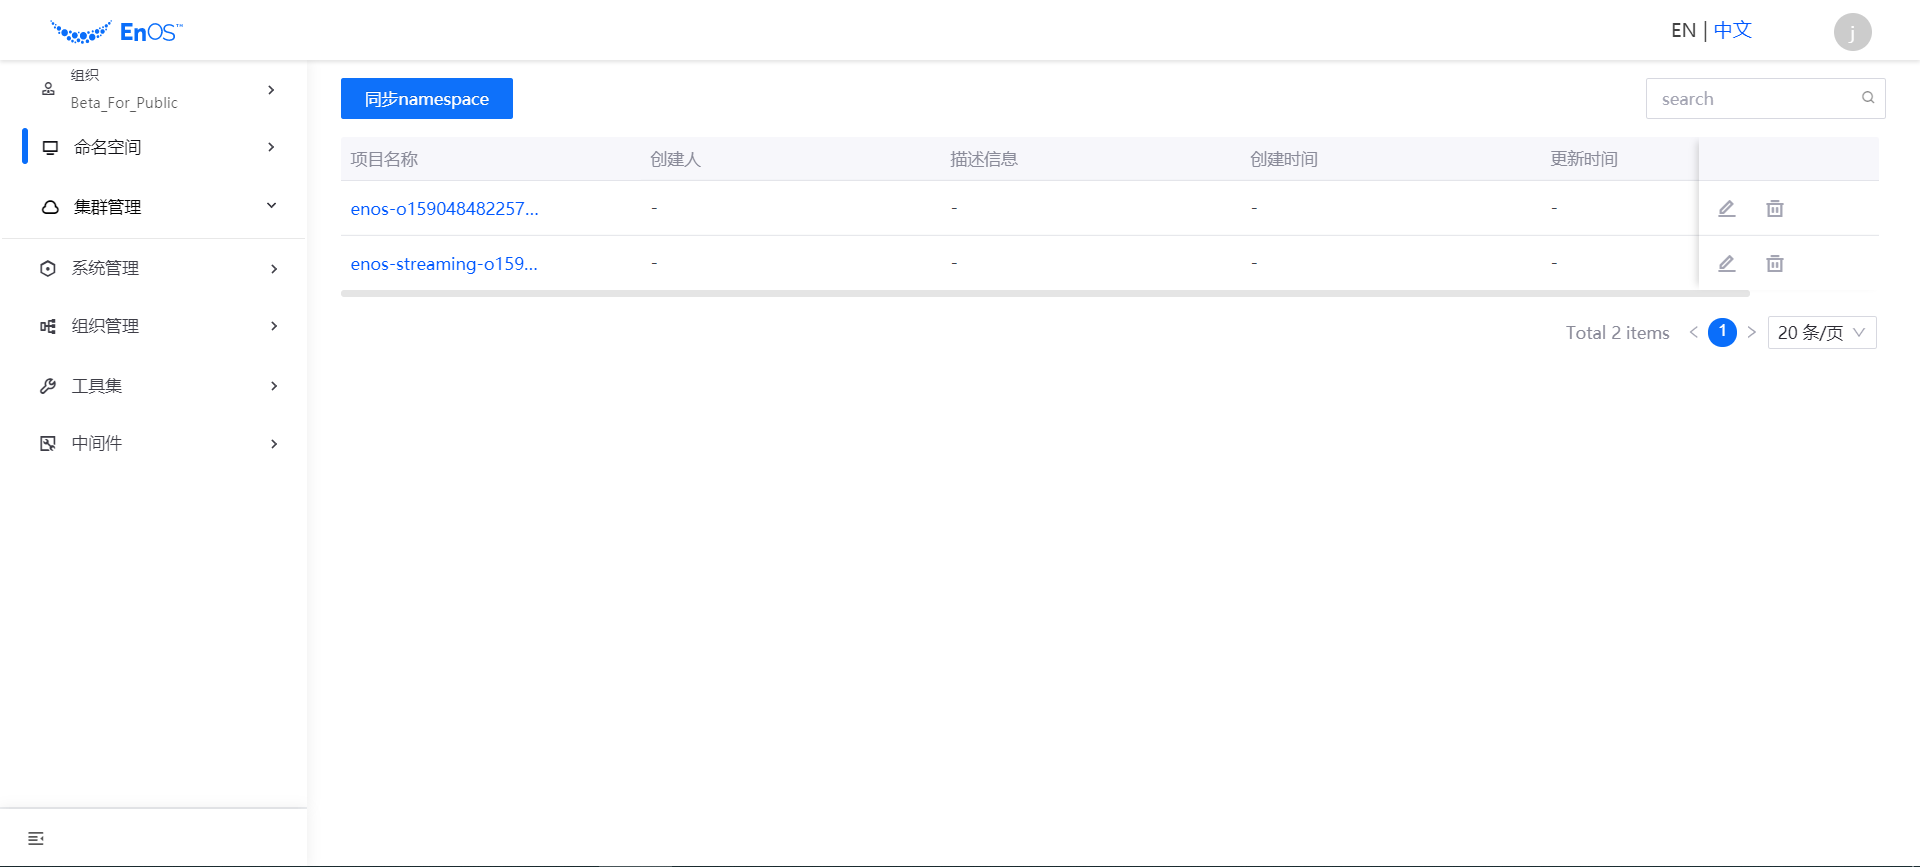Expand the Beta_For_Public organization chevron
Image resolution: width=1920 pixels, height=867 pixels.
pos(271,89)
